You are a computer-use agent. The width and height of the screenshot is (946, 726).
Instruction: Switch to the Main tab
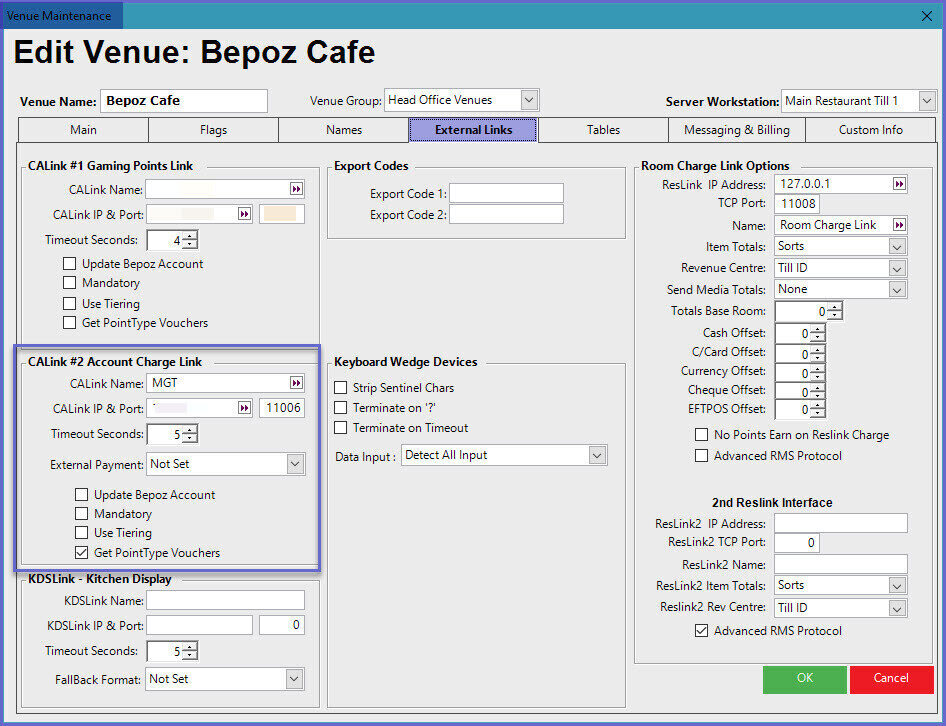[83, 130]
